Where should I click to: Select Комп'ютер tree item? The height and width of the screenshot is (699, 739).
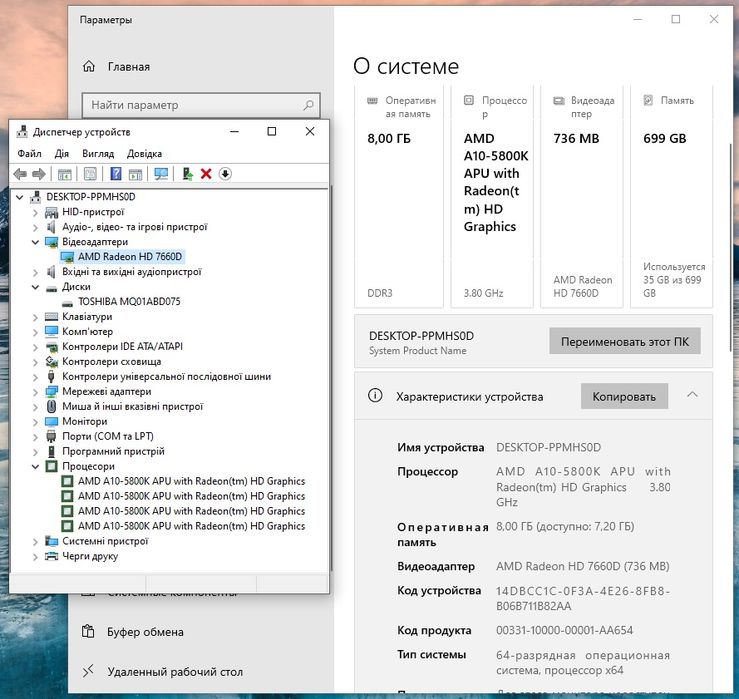[88, 332]
